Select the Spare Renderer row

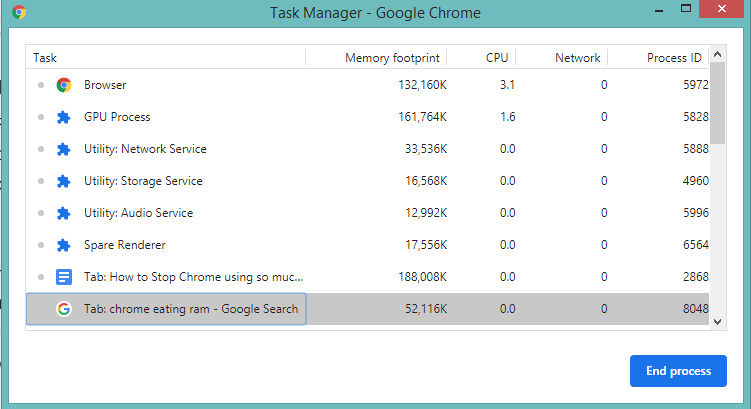tap(367, 245)
